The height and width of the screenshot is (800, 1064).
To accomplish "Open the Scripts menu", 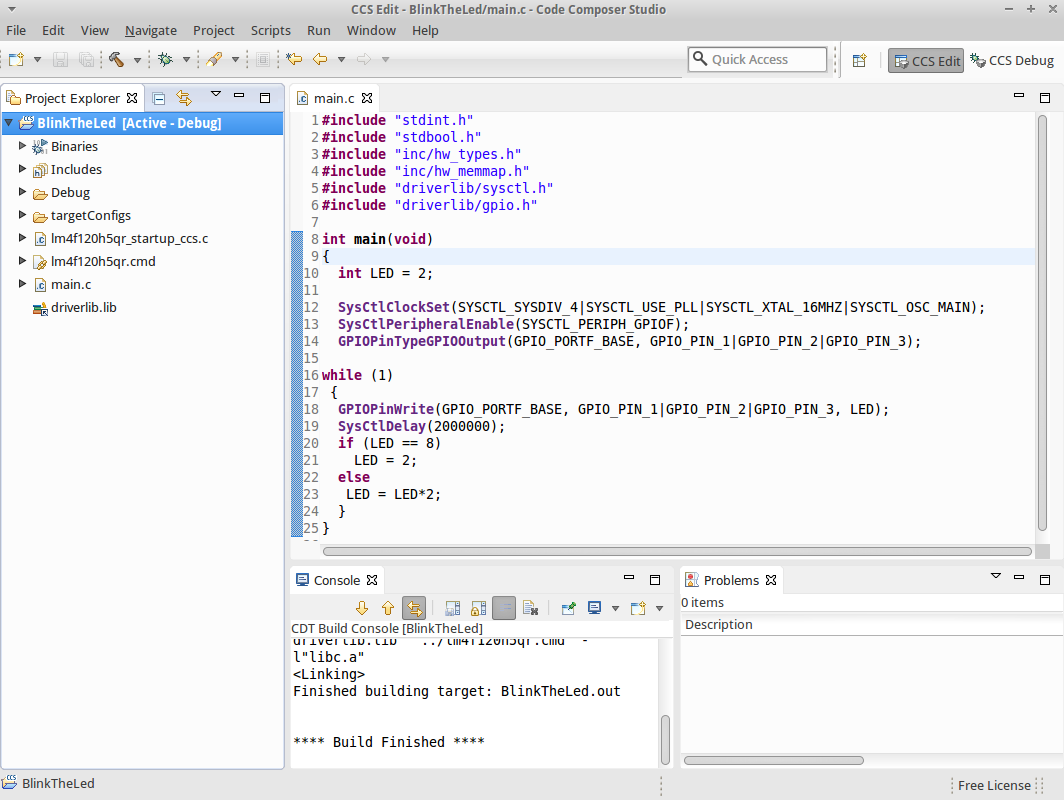I will (271, 31).
